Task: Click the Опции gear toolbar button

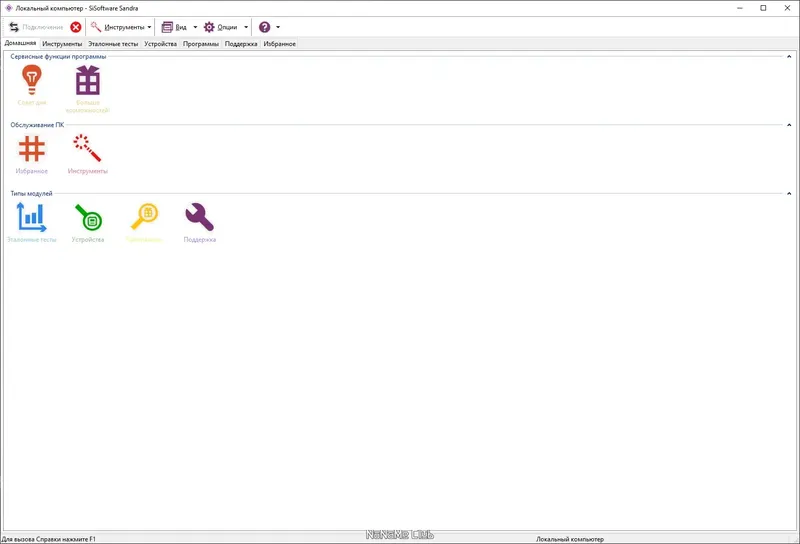Action: [220, 27]
